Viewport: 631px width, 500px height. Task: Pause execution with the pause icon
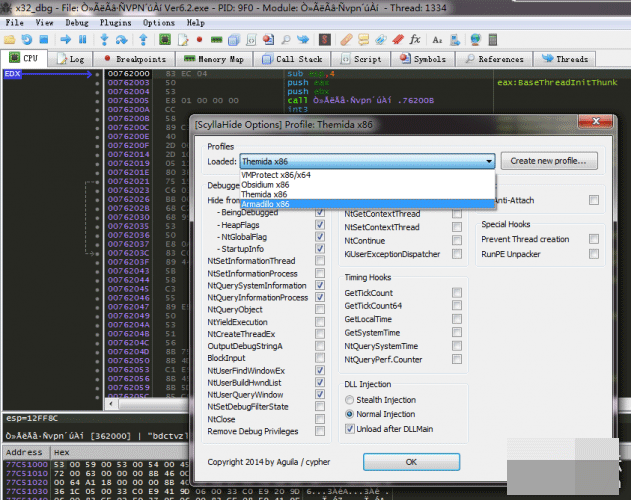(x=83, y=39)
